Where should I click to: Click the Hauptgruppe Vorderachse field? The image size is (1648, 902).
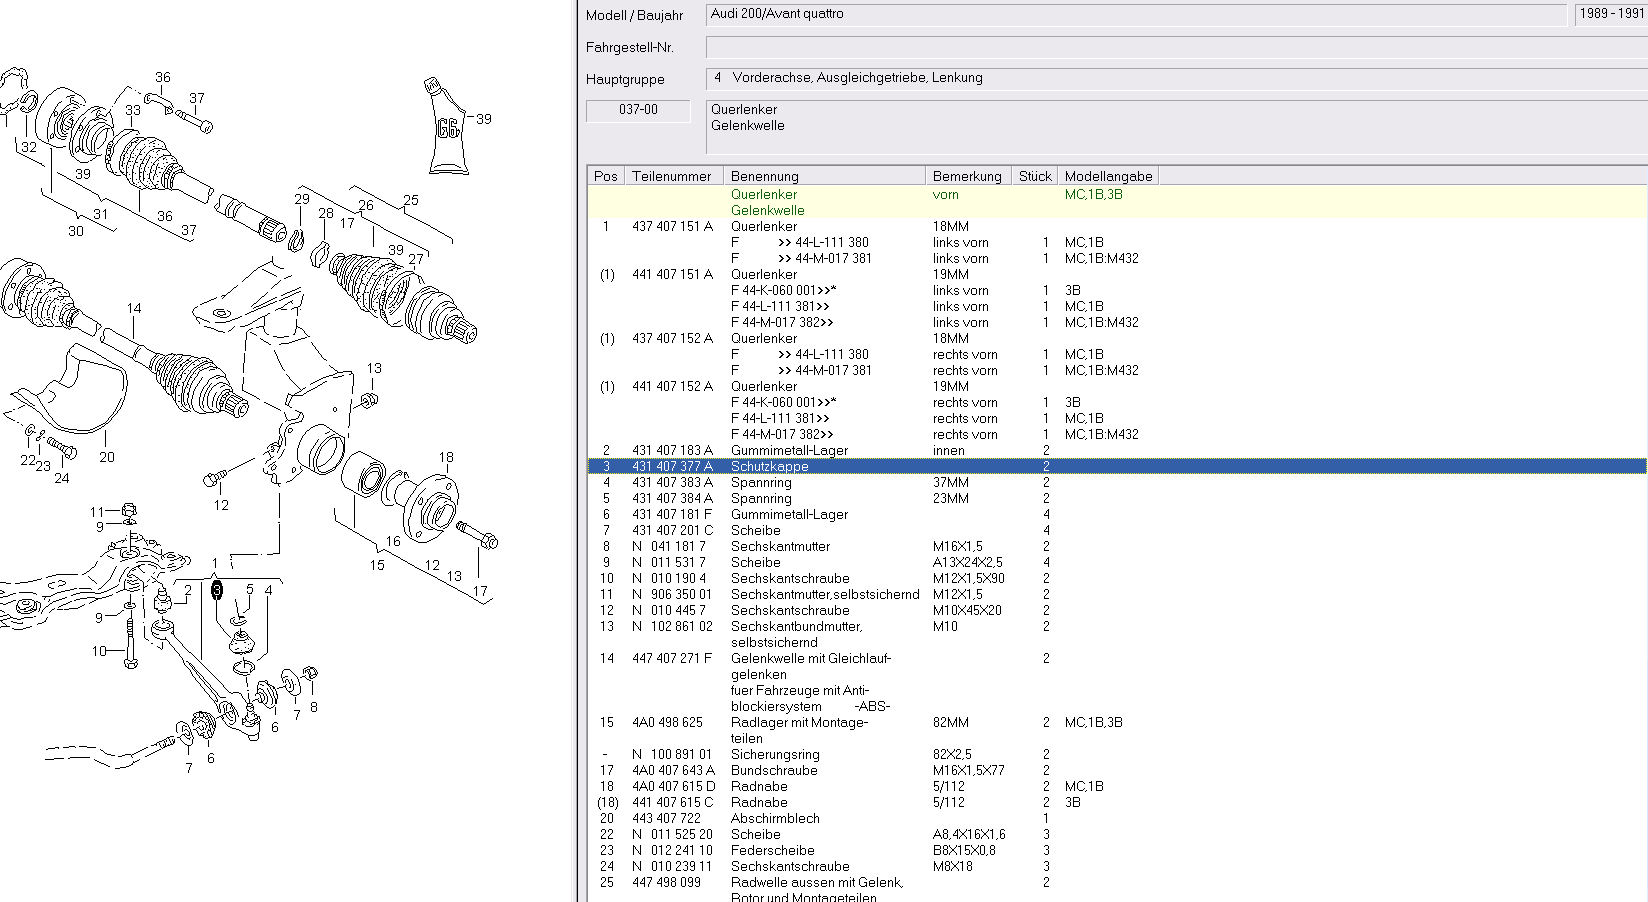click(1176, 78)
